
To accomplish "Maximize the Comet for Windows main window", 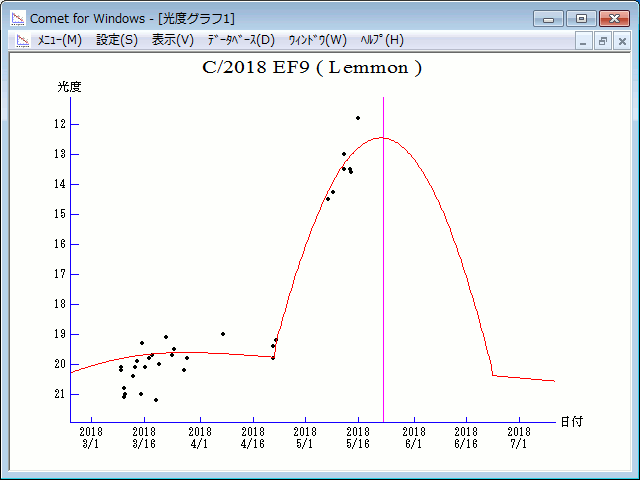I will [580, 18].
